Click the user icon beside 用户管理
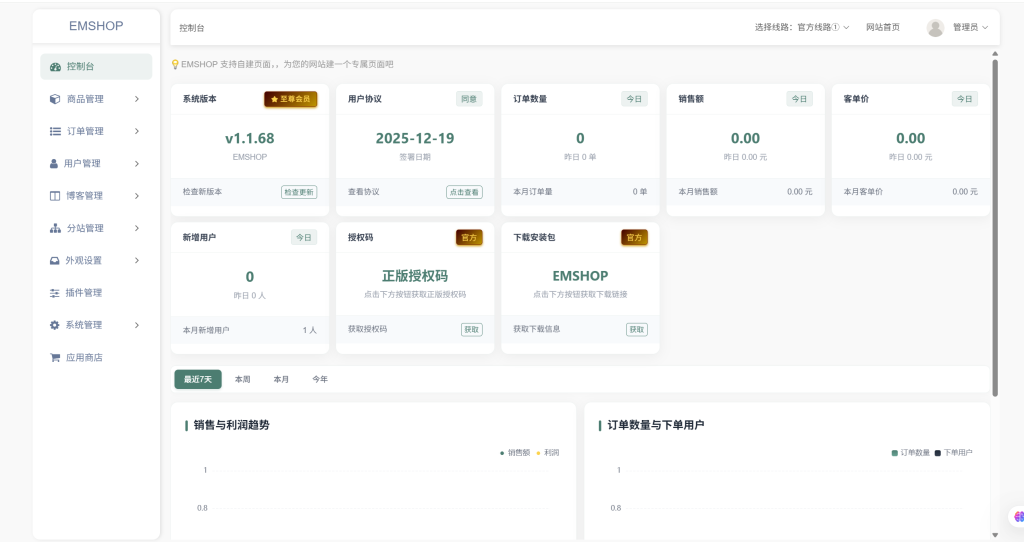Image resolution: width=1024 pixels, height=542 pixels. [54, 163]
